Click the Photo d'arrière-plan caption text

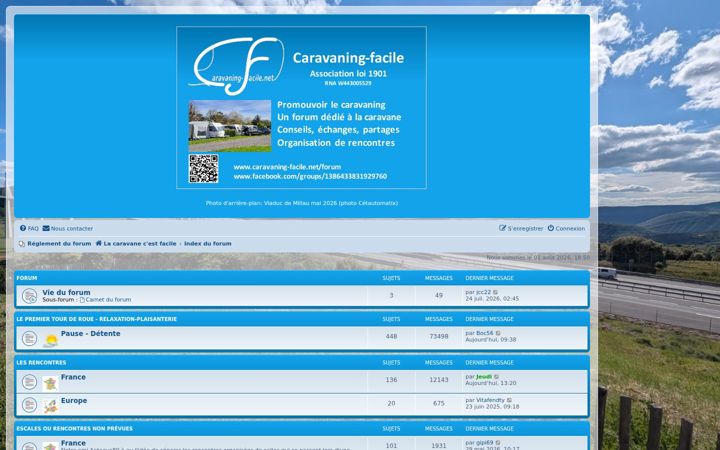coord(302,203)
